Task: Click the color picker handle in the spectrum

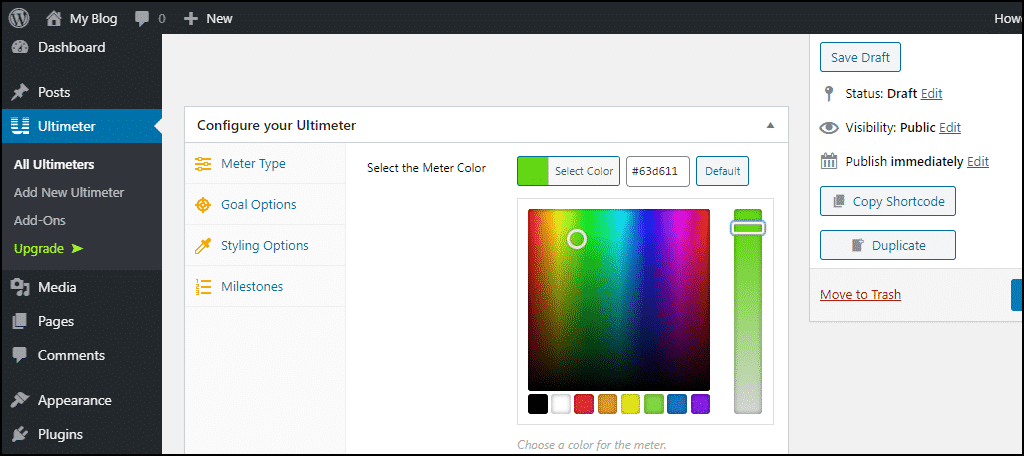Action: (x=577, y=238)
